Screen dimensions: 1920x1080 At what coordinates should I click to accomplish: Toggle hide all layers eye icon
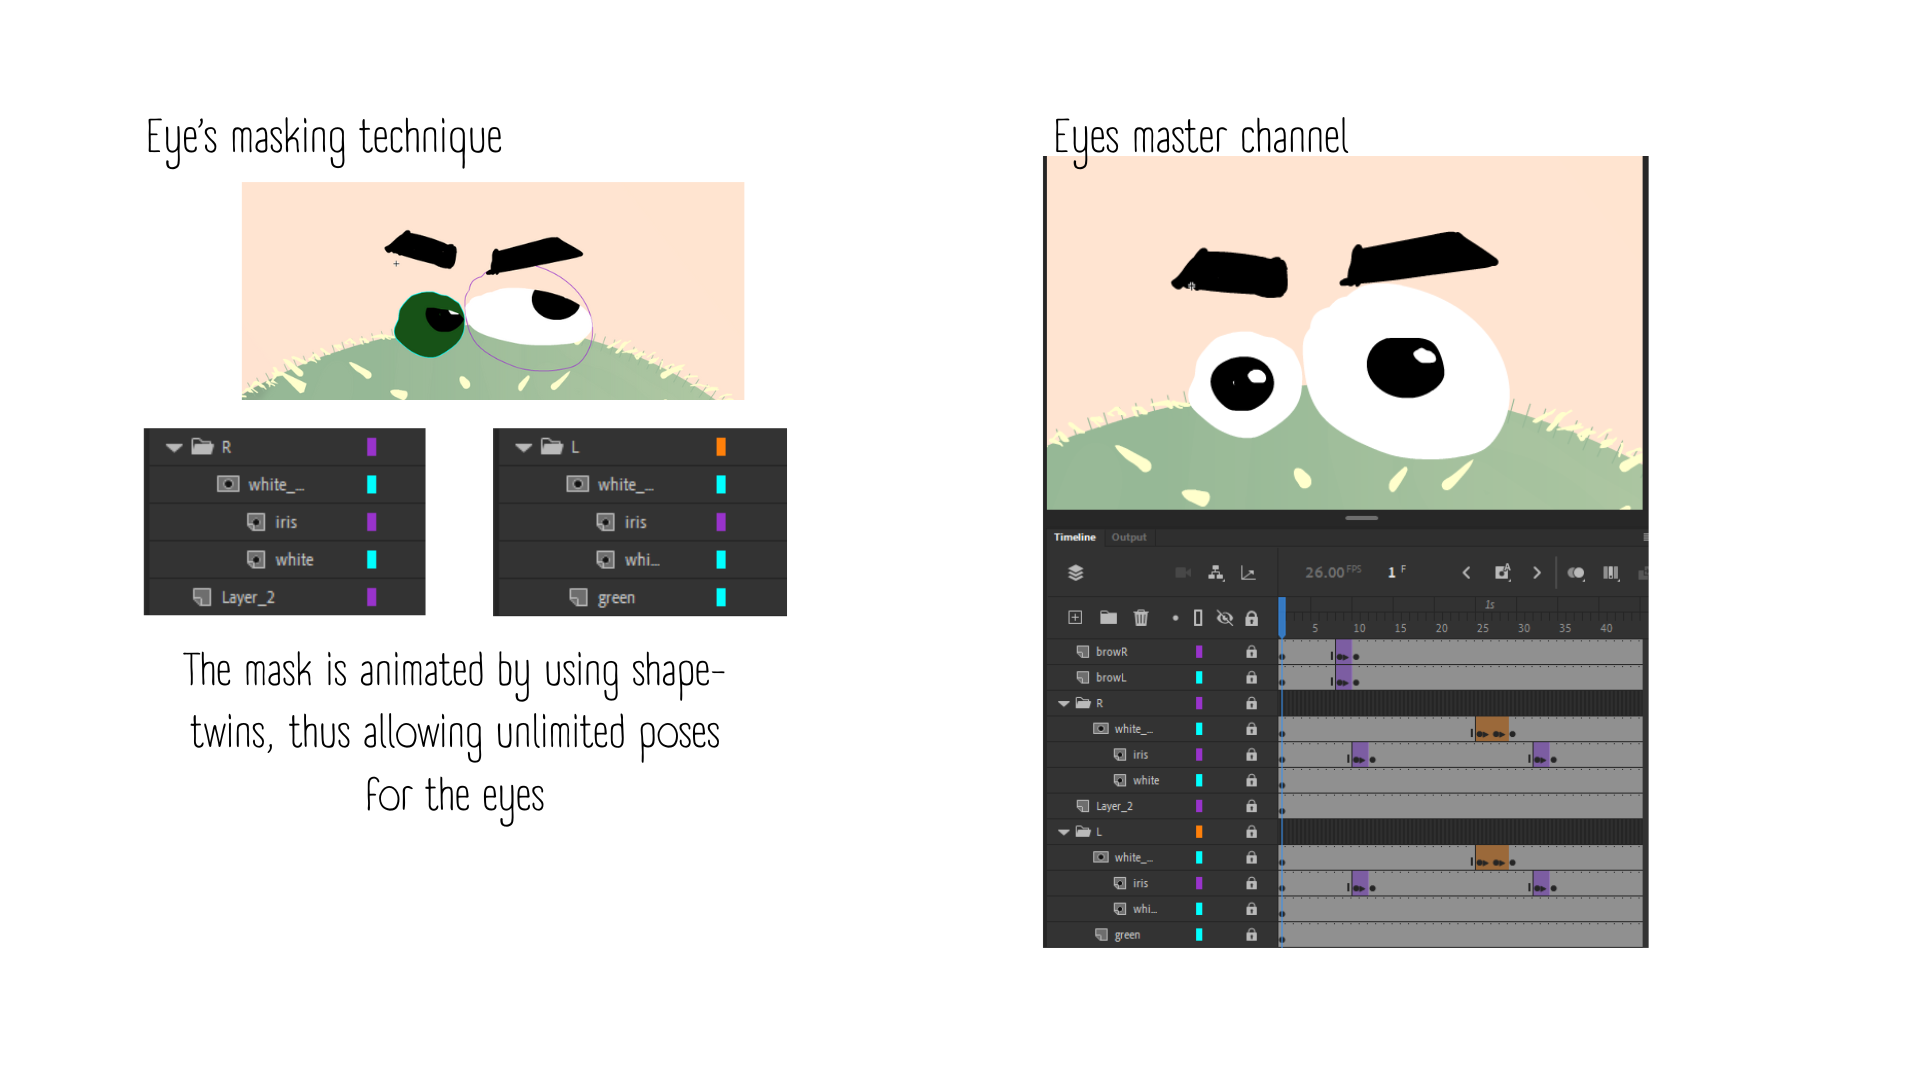(1224, 618)
